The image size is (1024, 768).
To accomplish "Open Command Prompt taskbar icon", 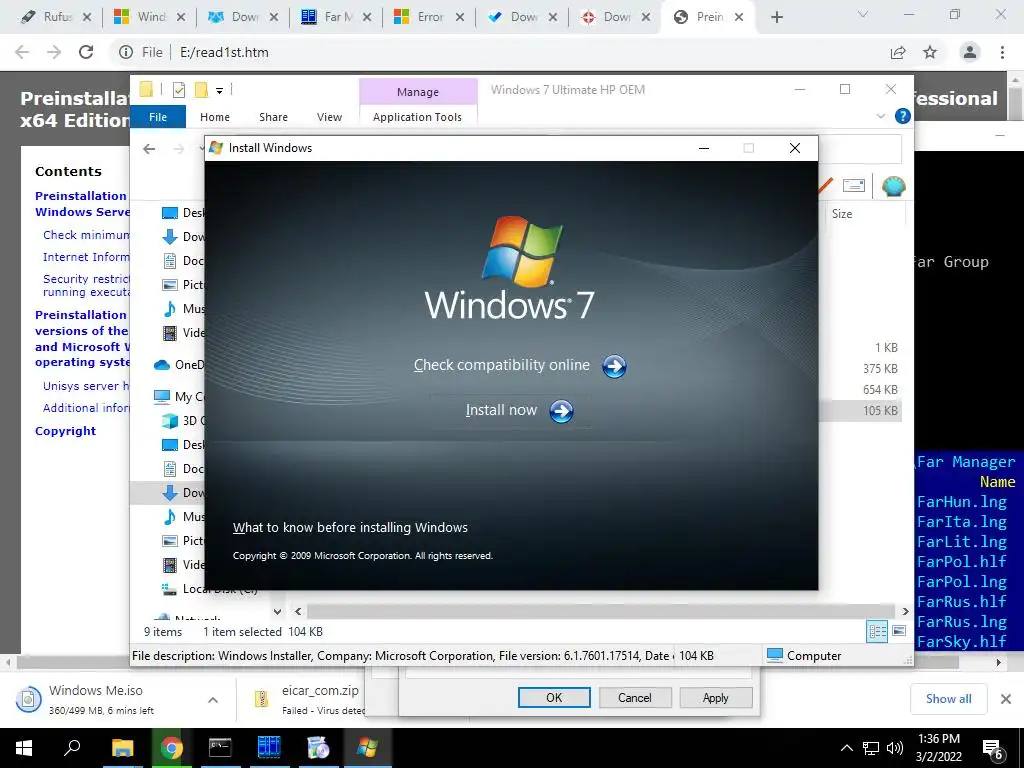I will pyautogui.click(x=220, y=748).
